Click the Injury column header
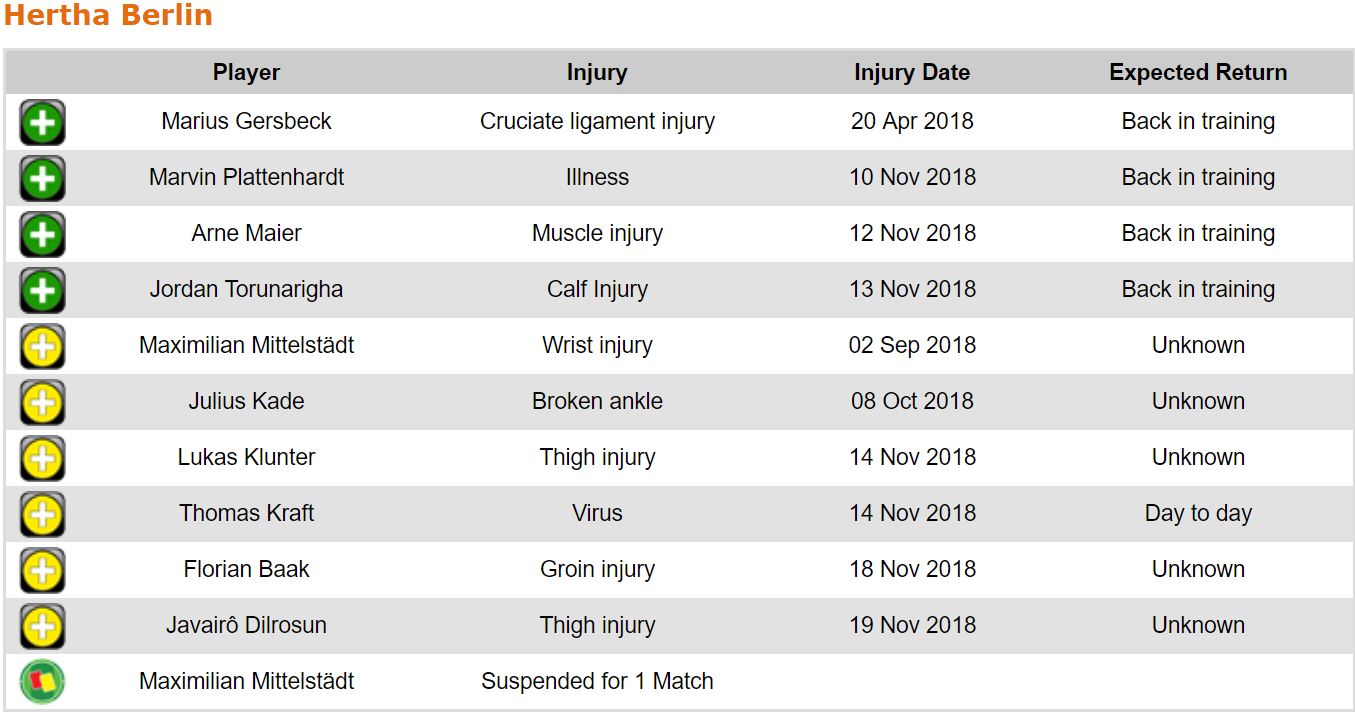The height and width of the screenshot is (712, 1355). (597, 72)
